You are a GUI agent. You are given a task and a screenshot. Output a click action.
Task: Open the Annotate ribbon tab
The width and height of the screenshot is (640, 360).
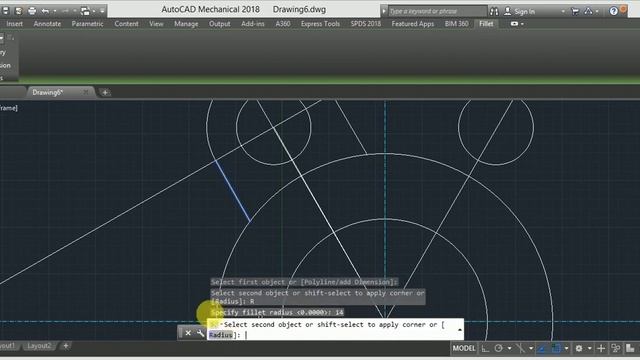tap(47, 24)
